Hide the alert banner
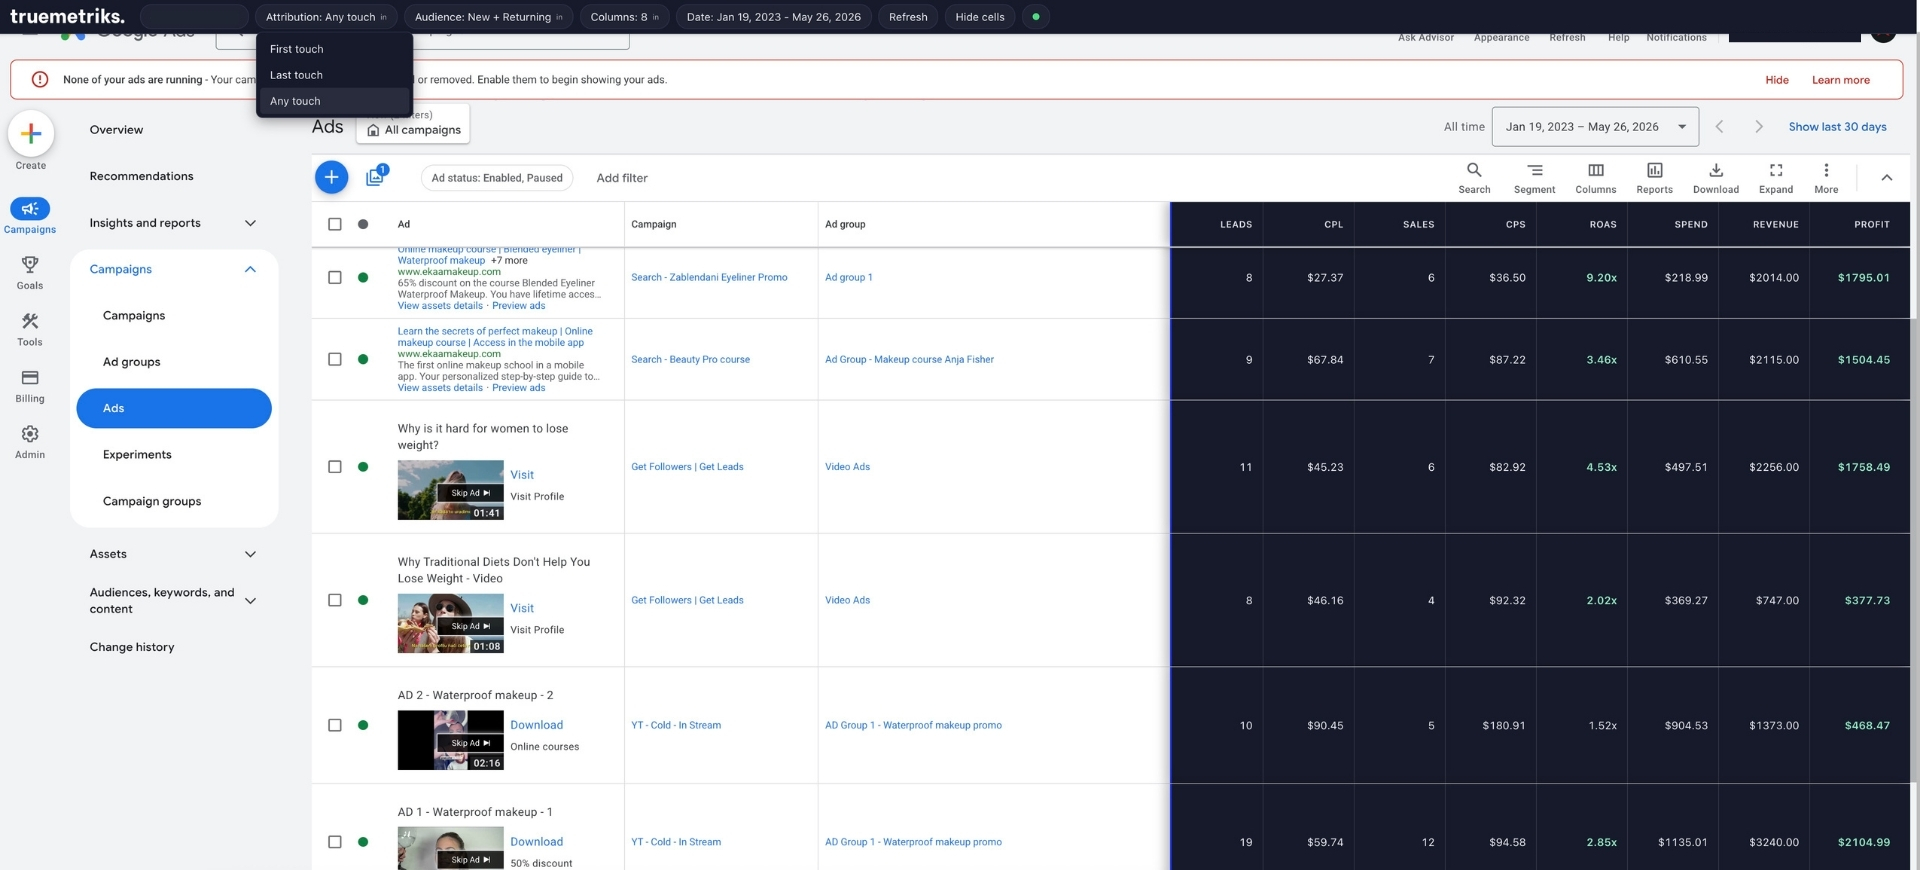This screenshot has width=1920, height=870. click(x=1777, y=80)
